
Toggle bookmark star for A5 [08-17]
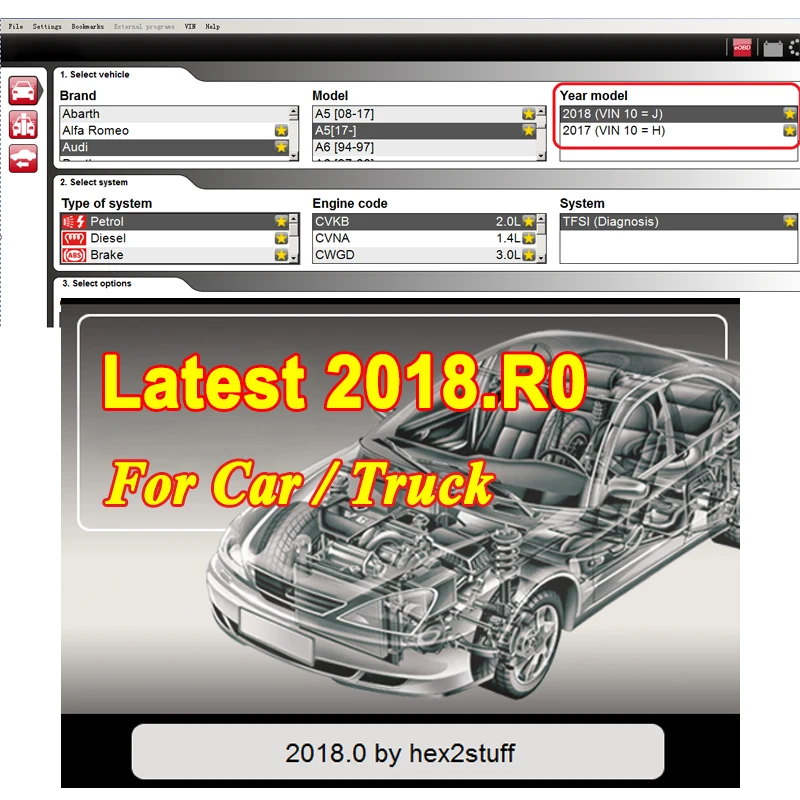(529, 114)
